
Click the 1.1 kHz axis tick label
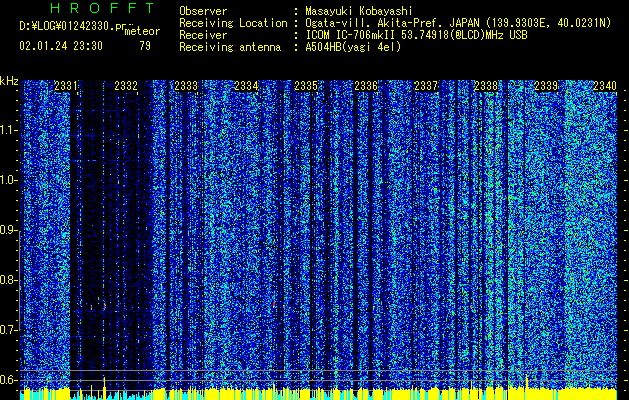tap(9, 131)
